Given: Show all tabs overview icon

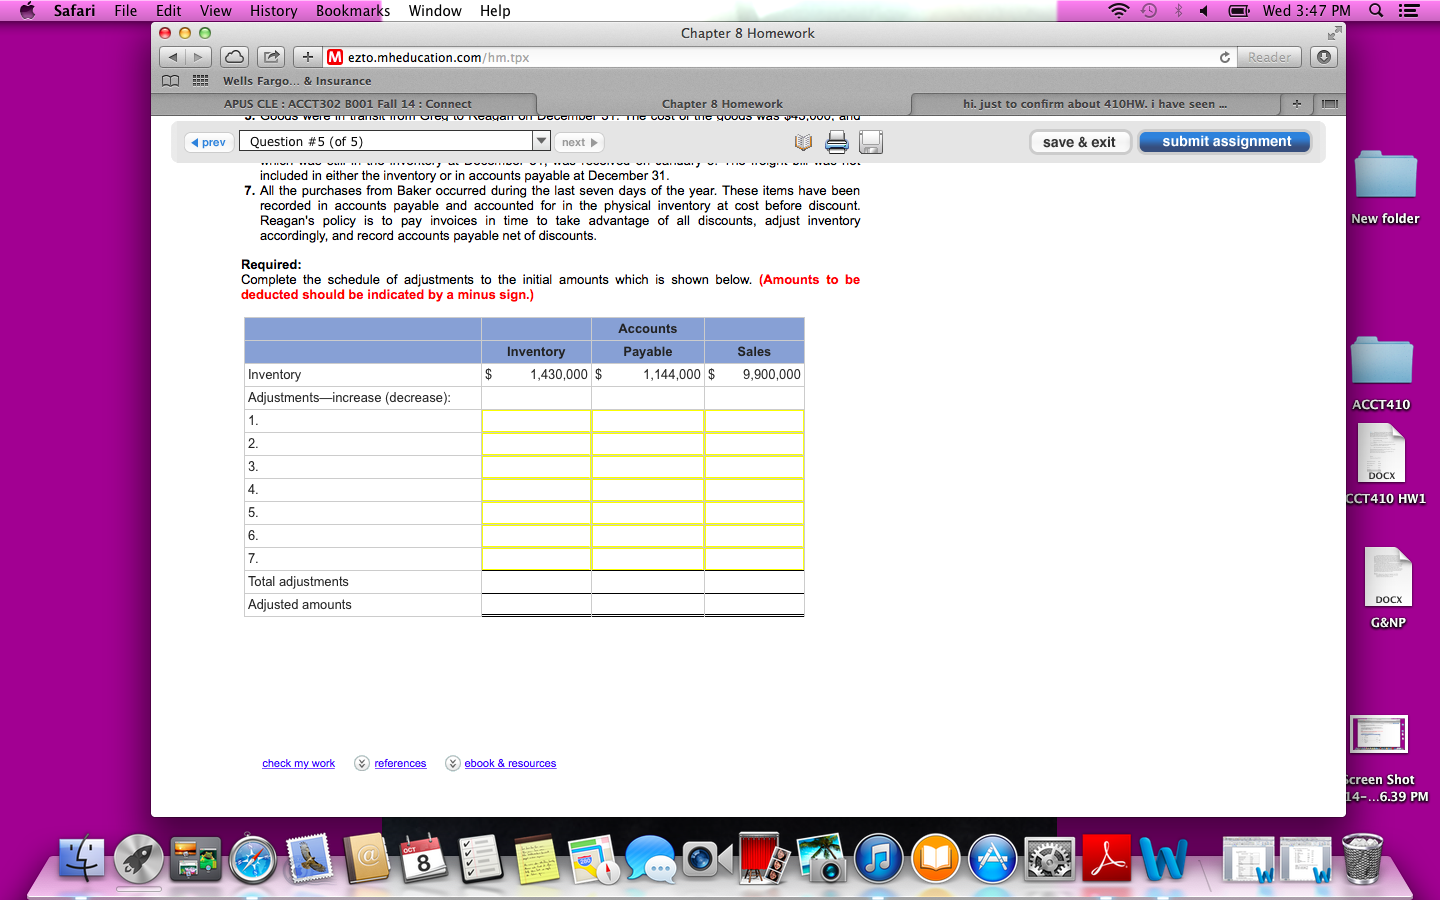Looking at the screenshot, I should 1329,103.
